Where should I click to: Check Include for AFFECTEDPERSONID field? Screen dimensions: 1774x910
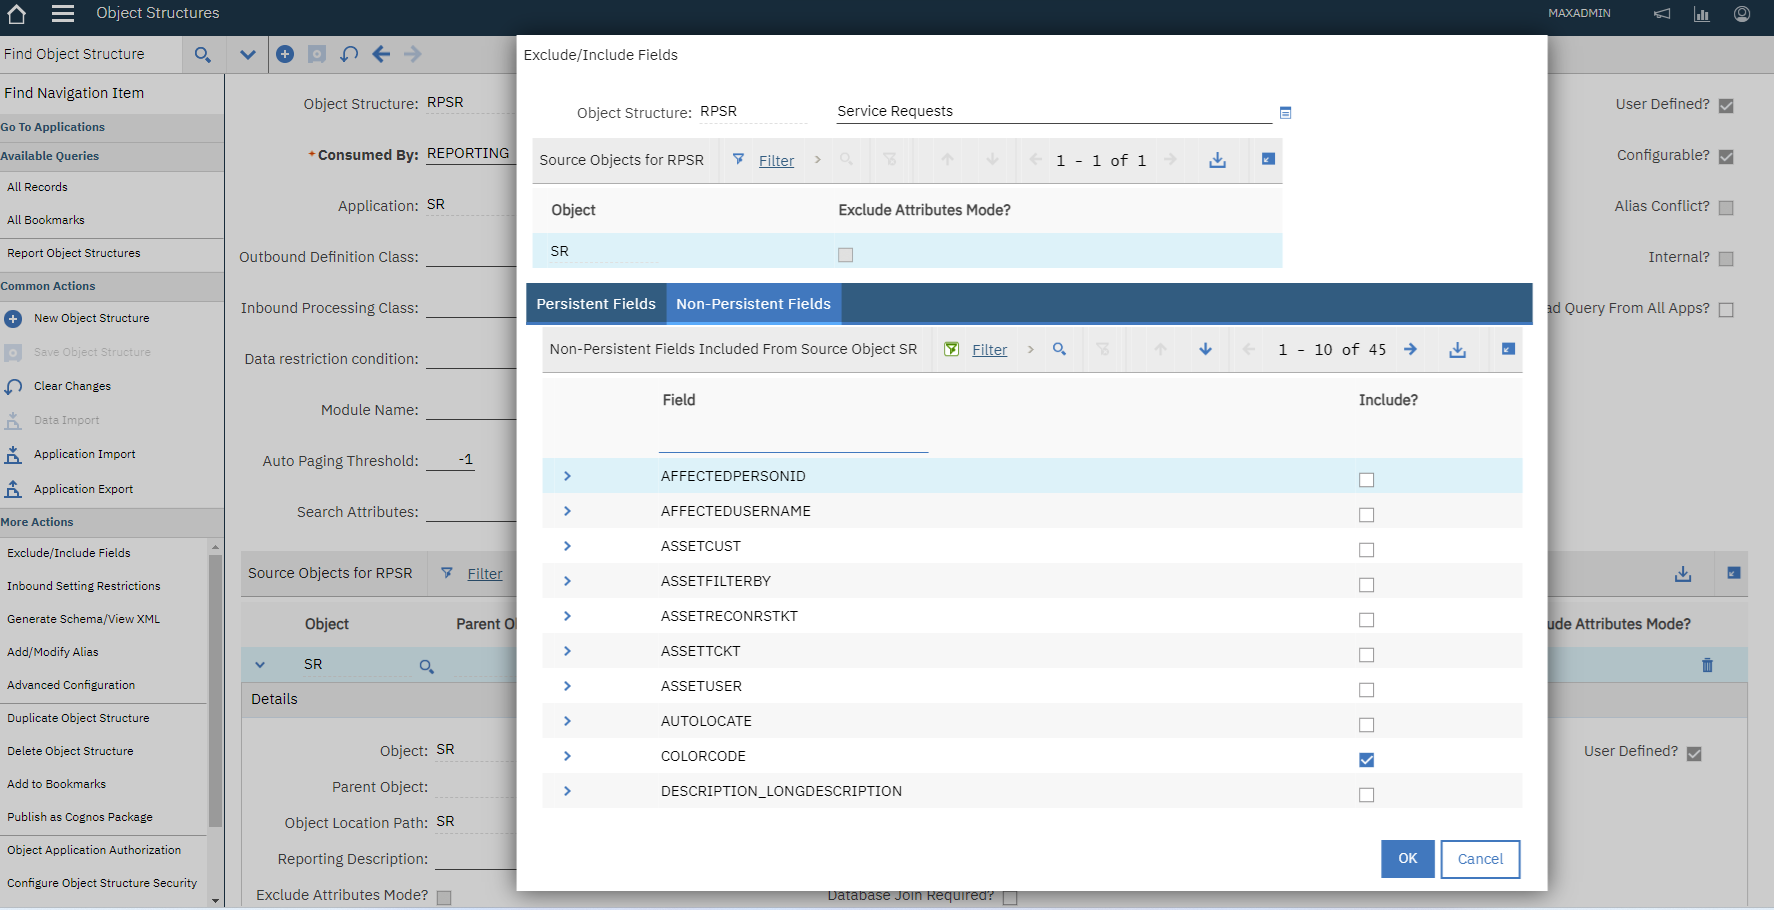click(1366, 480)
